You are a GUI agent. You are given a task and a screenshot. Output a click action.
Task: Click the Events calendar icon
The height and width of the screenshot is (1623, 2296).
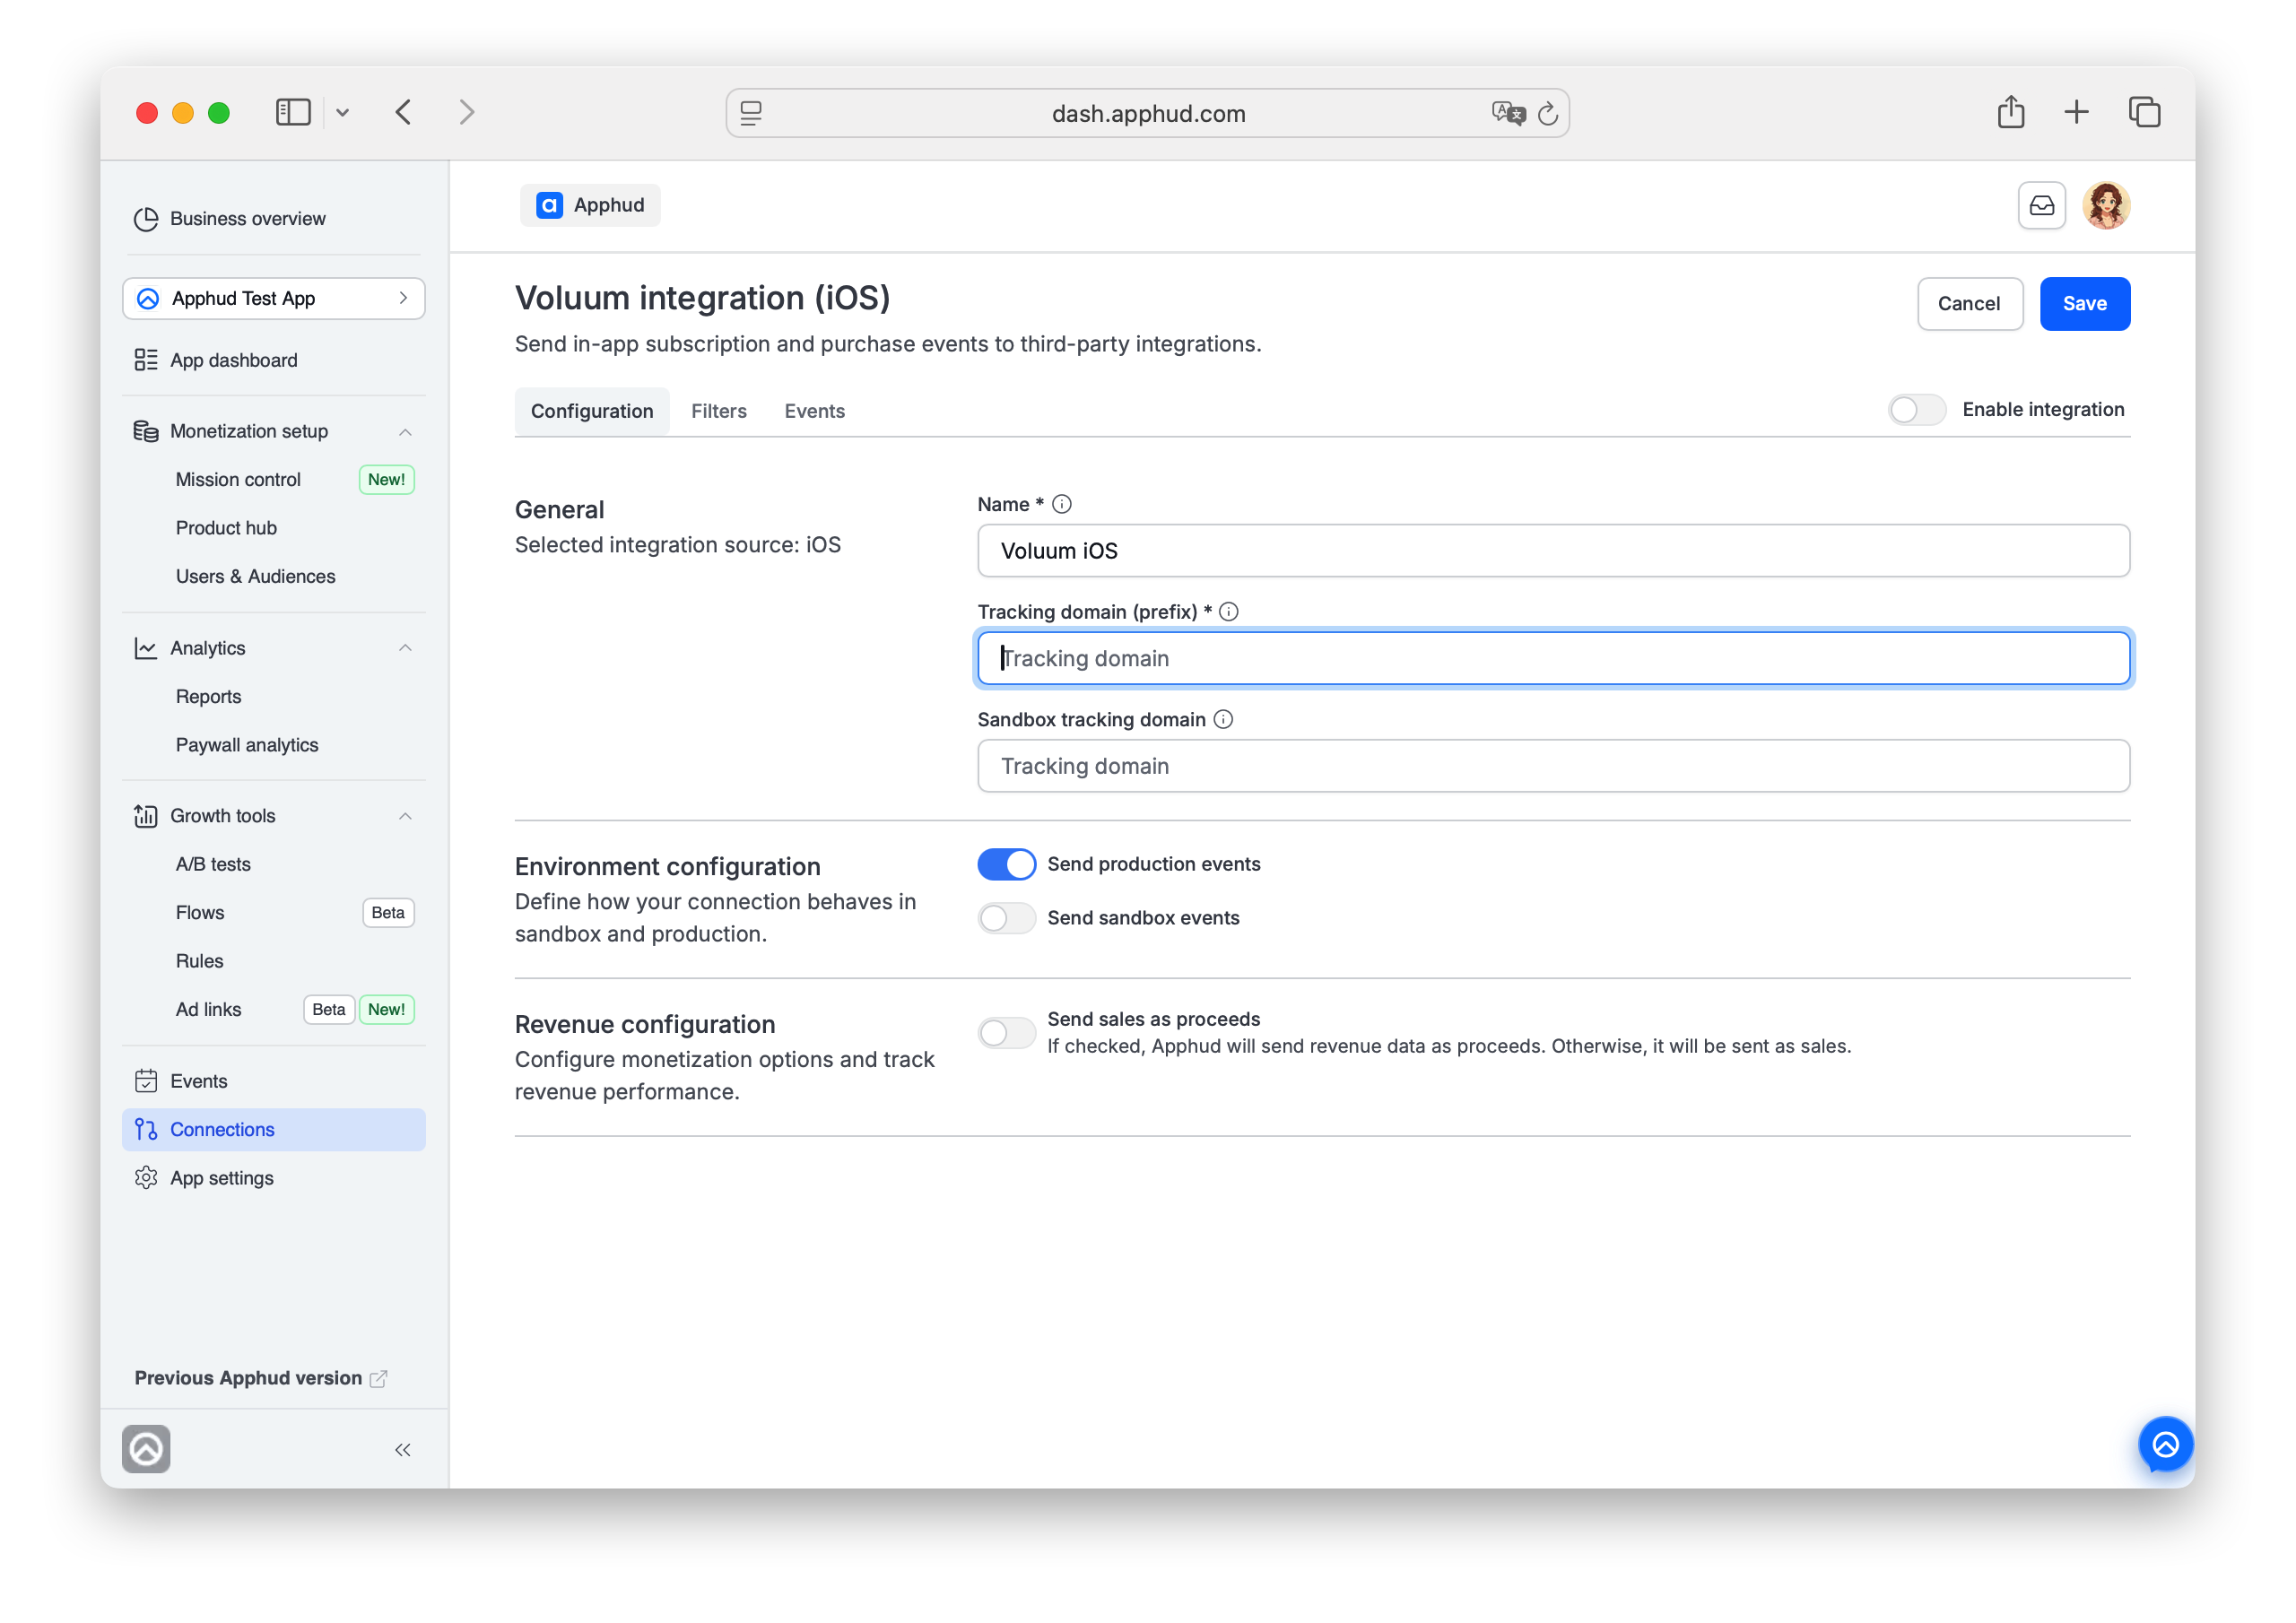coord(146,1081)
